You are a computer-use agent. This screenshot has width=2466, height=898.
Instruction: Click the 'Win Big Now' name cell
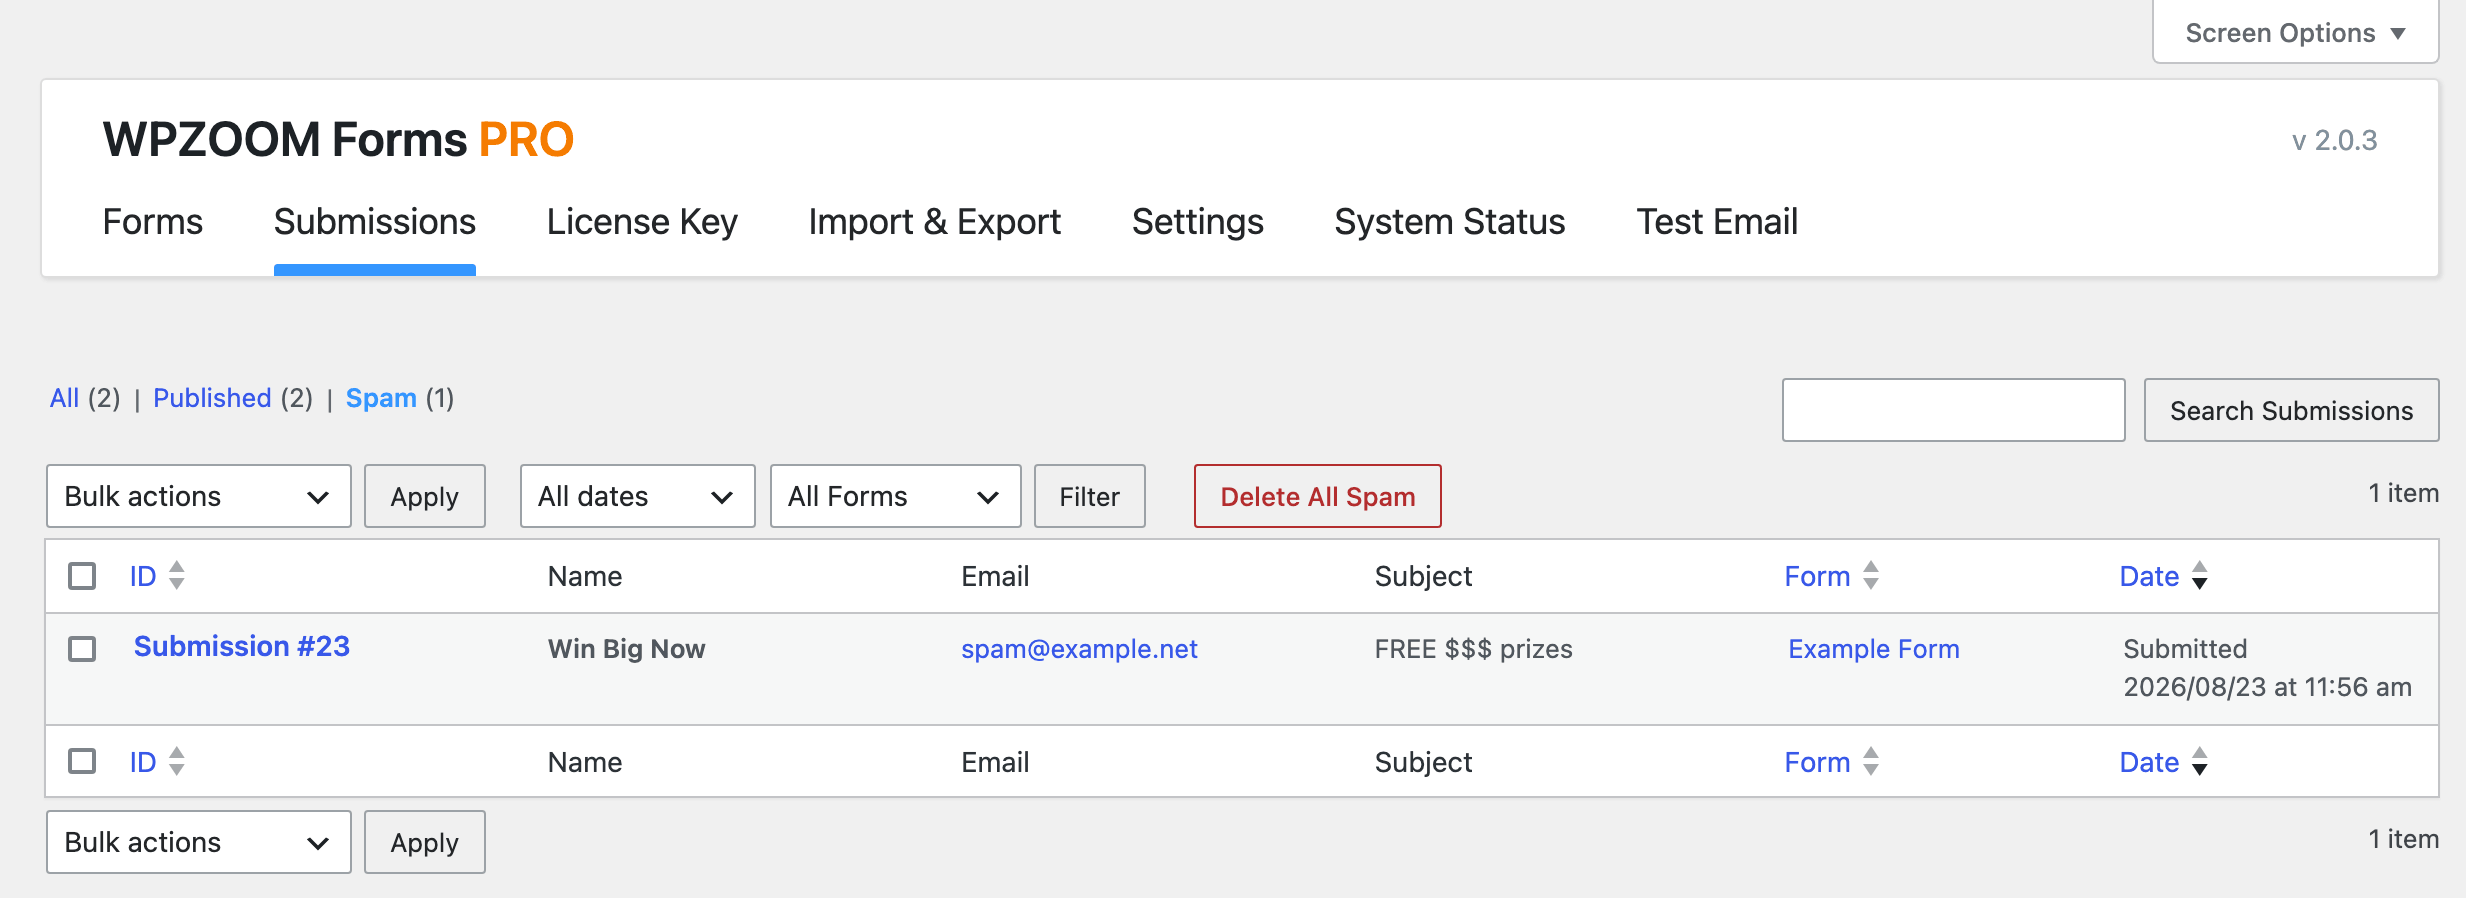[626, 649]
